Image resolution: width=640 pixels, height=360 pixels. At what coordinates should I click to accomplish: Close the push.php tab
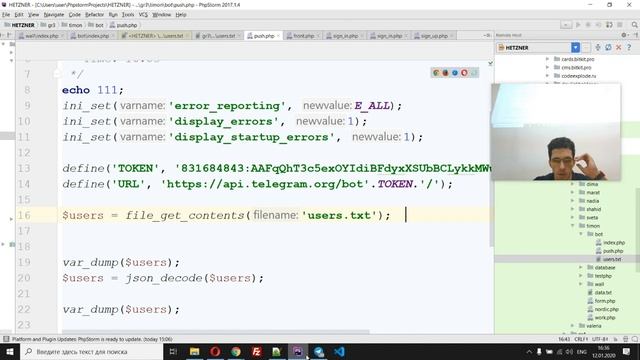[278, 36]
